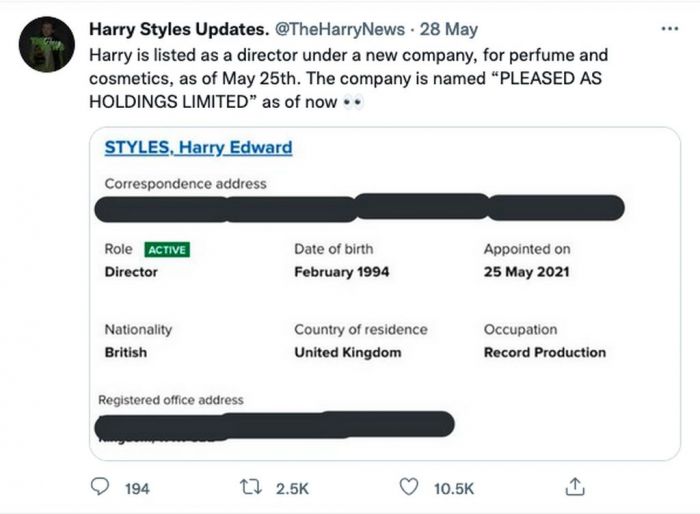This screenshot has height=514, width=700.
Task: Visit the Harry Styles Updates account name
Action: point(175,31)
